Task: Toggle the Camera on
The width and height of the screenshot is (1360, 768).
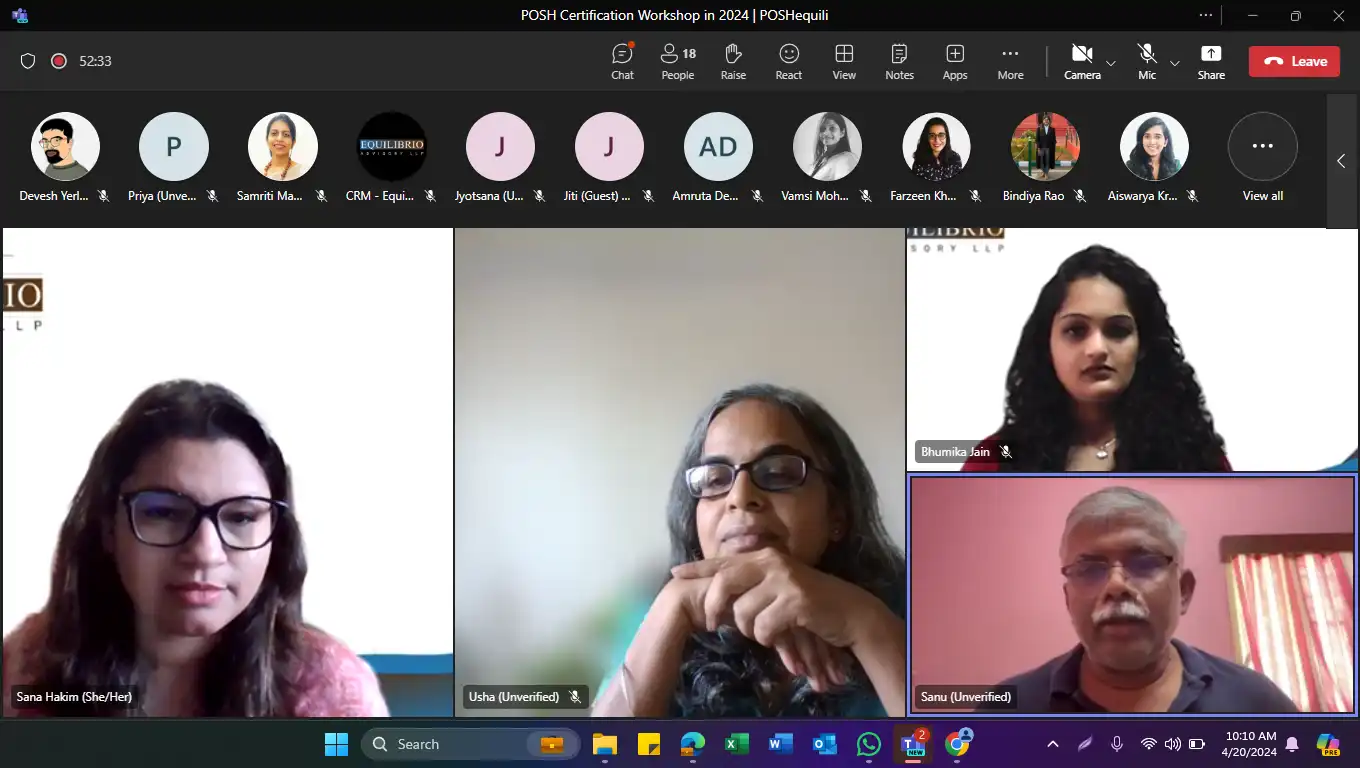Action: click(1081, 59)
